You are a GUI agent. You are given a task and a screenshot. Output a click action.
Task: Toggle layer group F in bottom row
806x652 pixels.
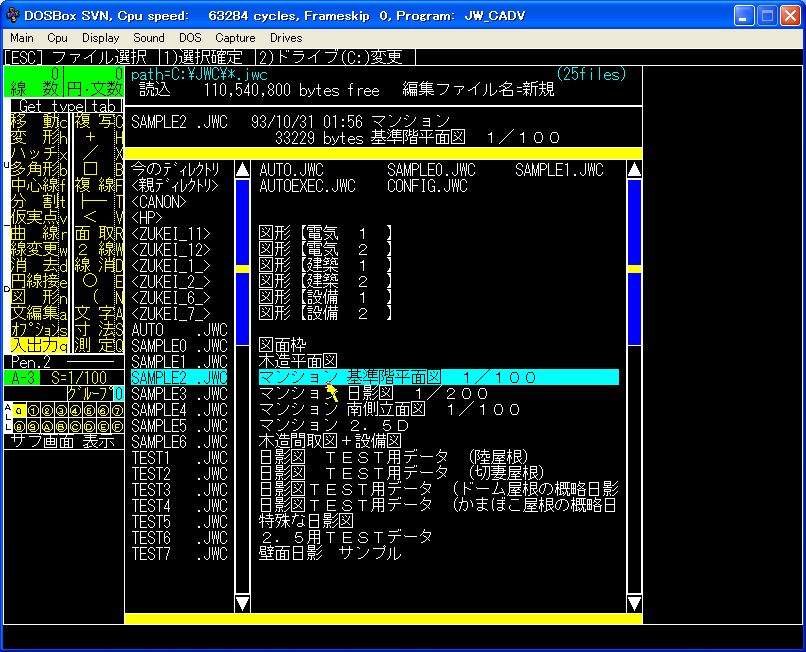(x=118, y=425)
